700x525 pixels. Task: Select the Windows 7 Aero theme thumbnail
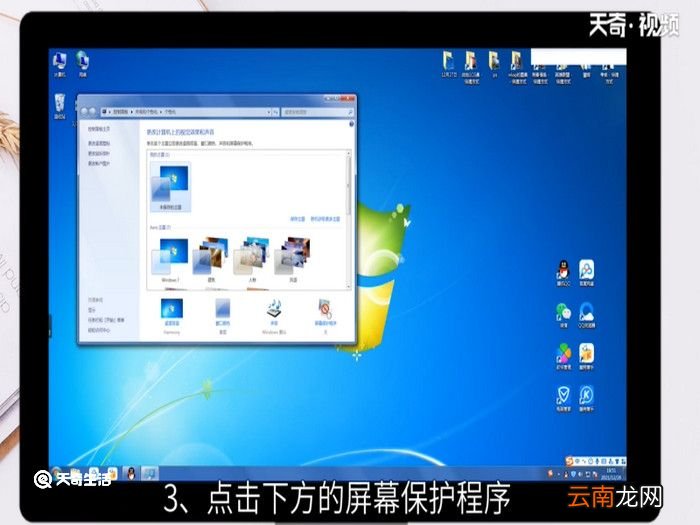tap(171, 260)
